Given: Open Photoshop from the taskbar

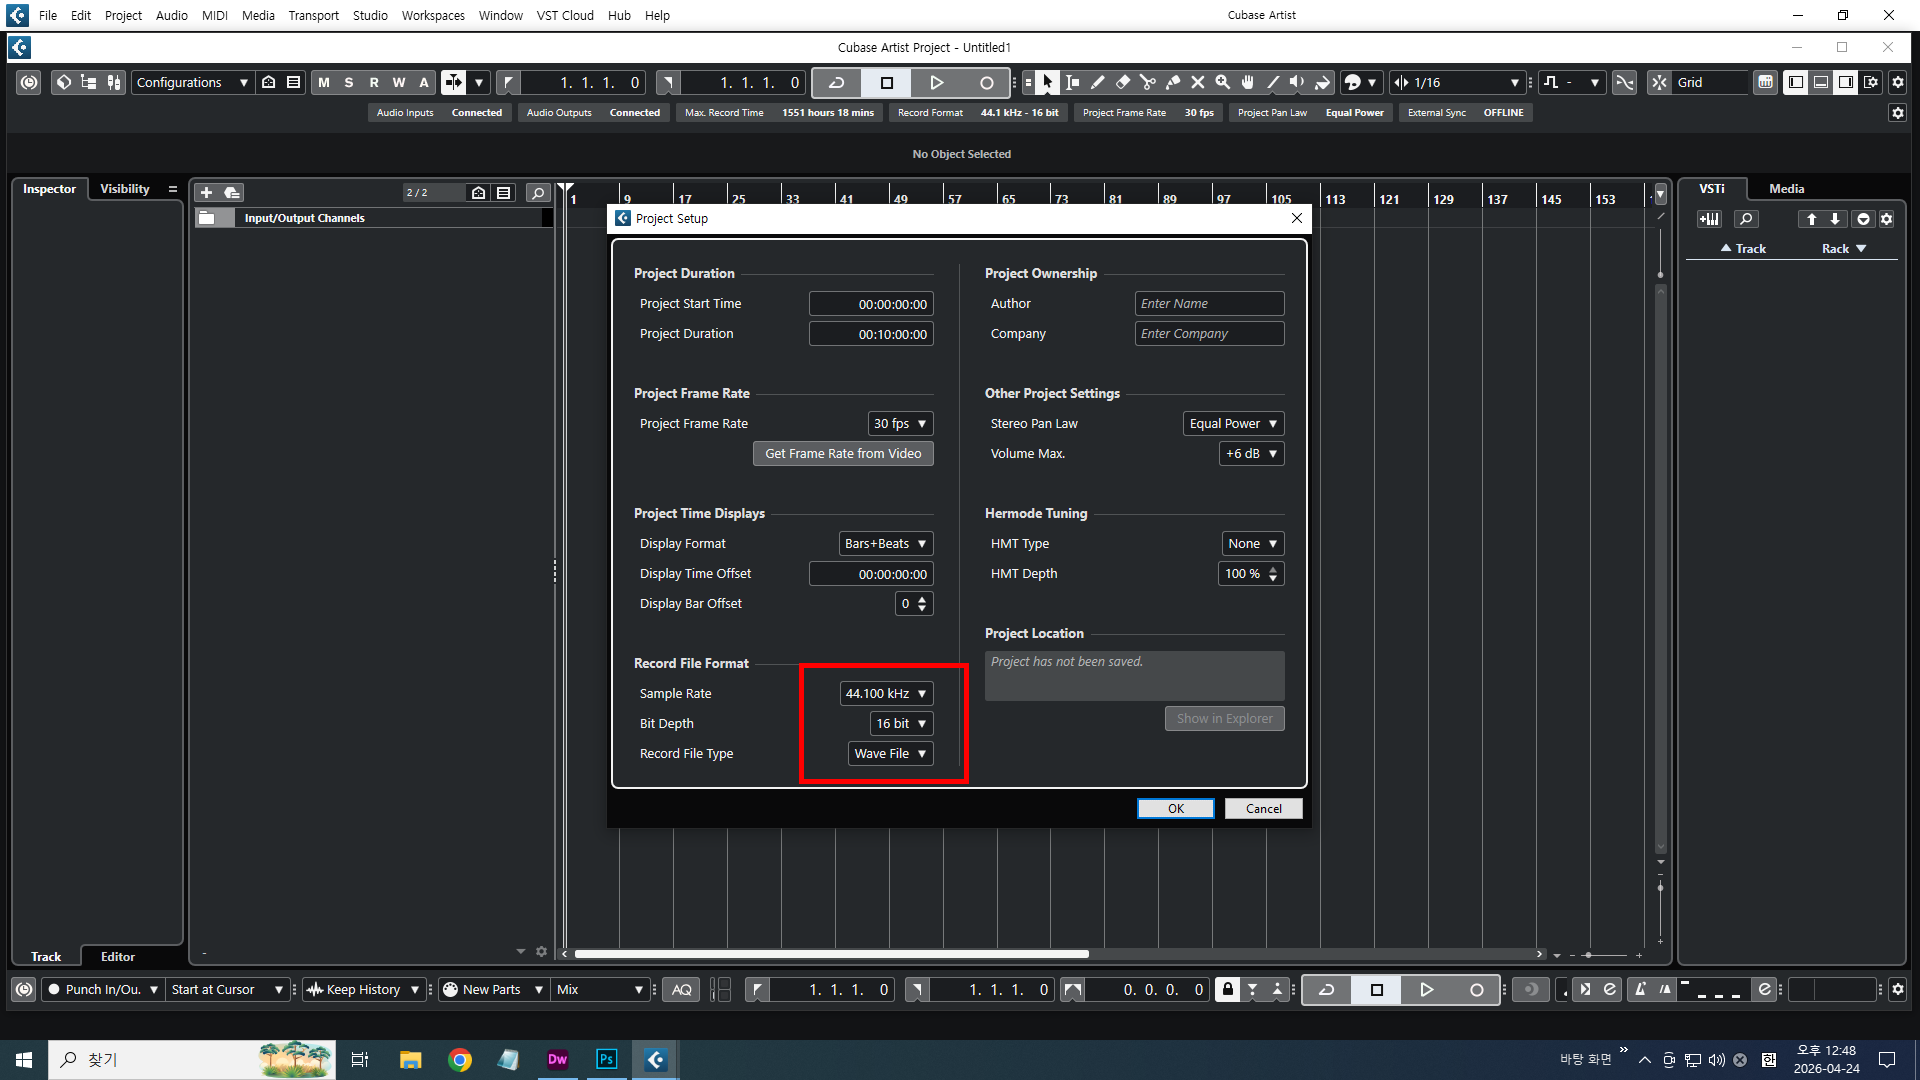Looking at the screenshot, I should (607, 1059).
